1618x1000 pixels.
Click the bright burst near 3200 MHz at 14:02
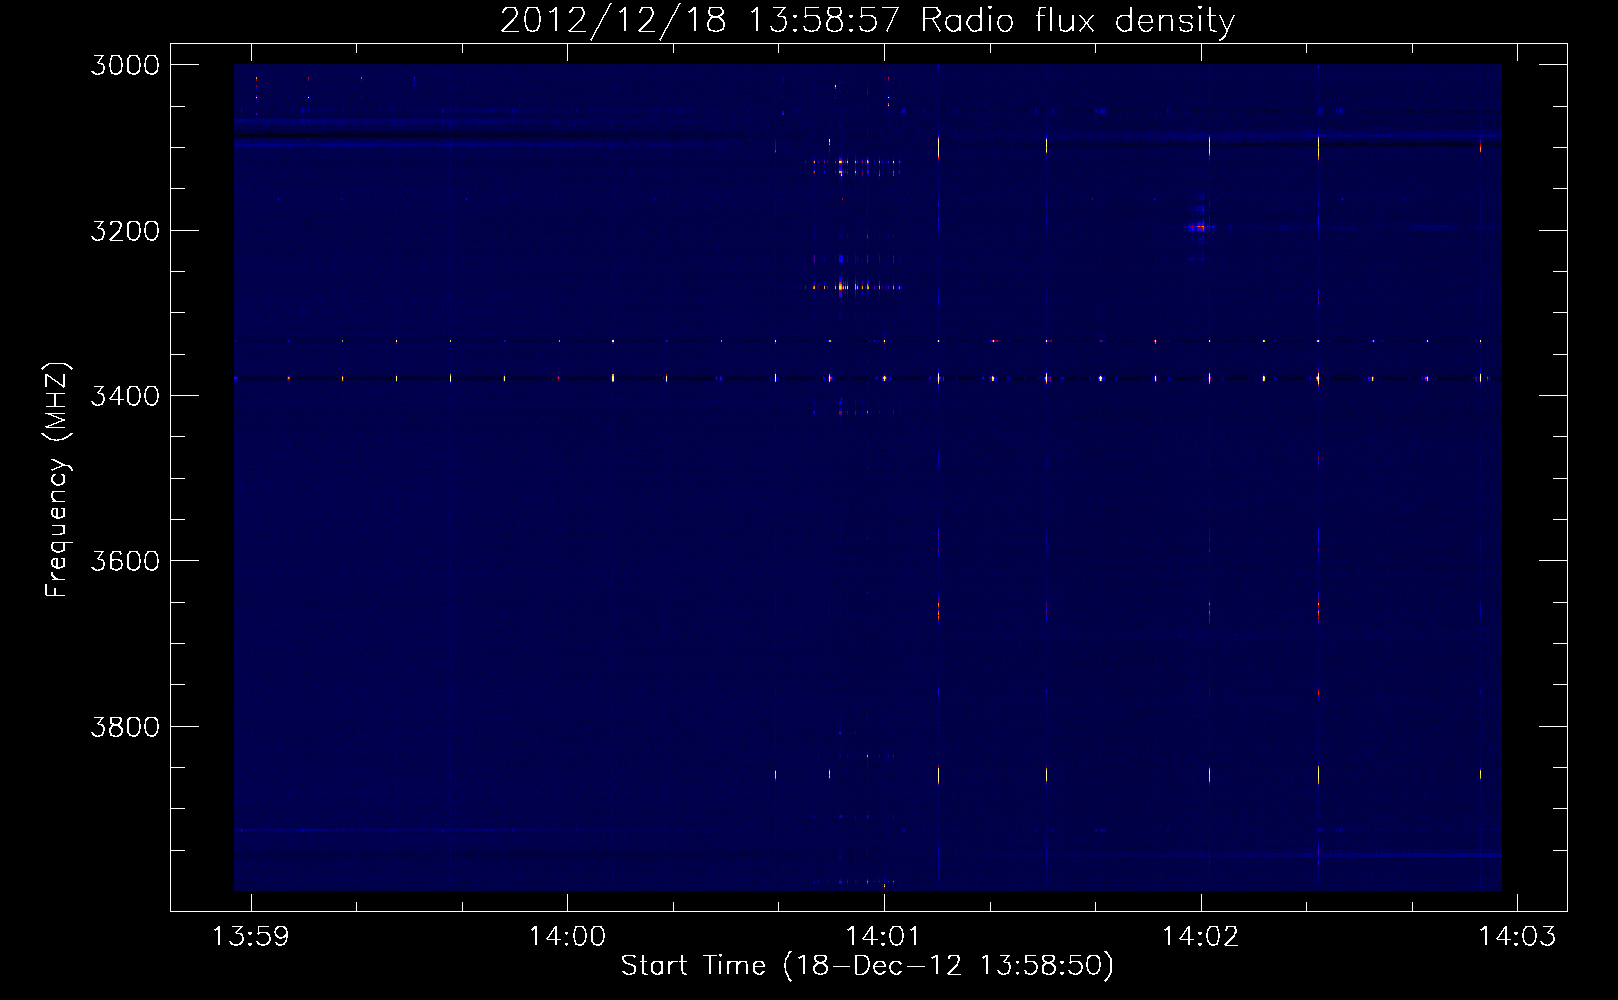[x=1199, y=228]
